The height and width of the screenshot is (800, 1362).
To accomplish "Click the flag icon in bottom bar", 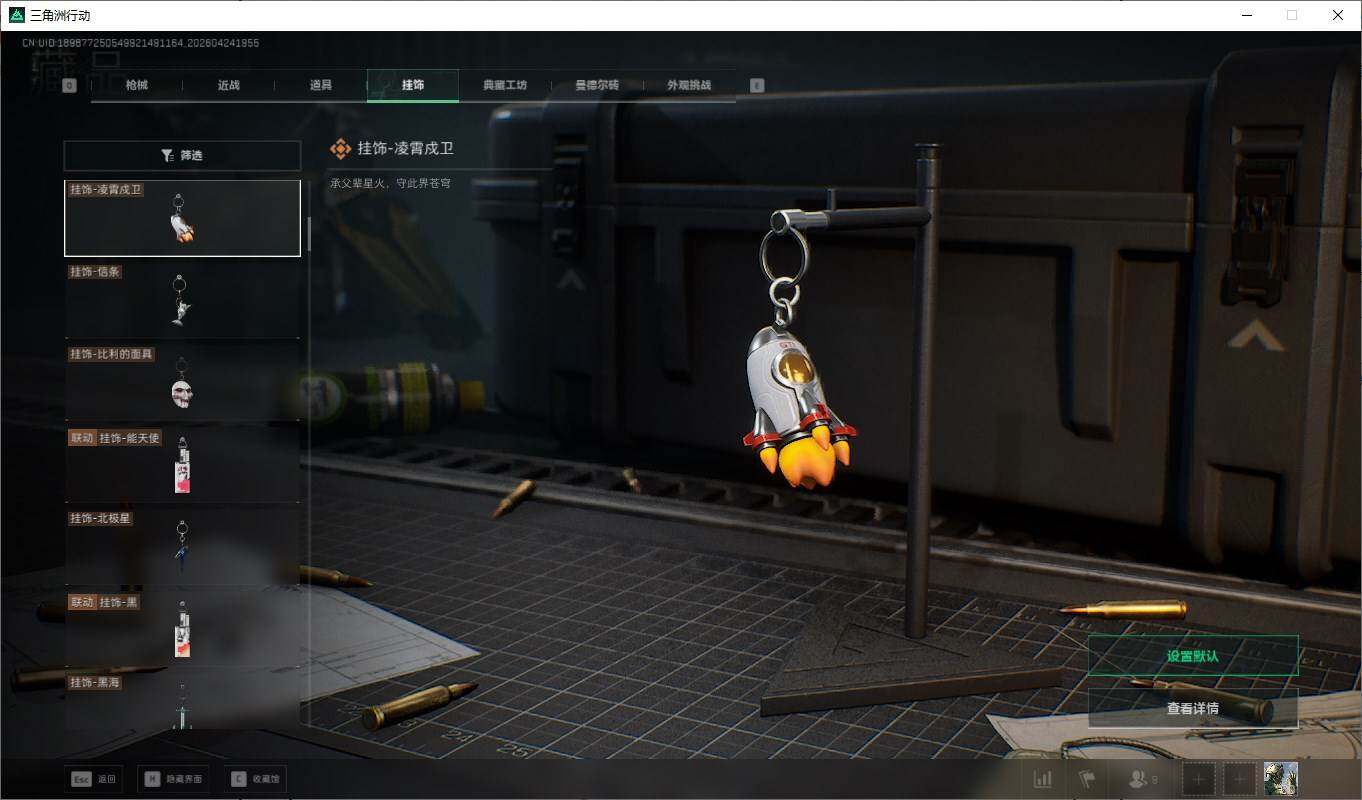I will point(1087,779).
